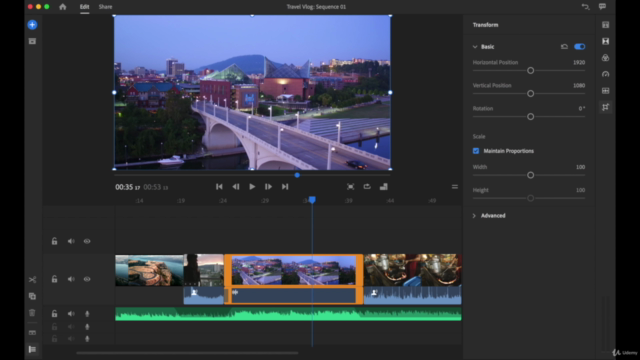Mute the upper video track
Viewport: 640px width, 360px height.
click(71, 241)
